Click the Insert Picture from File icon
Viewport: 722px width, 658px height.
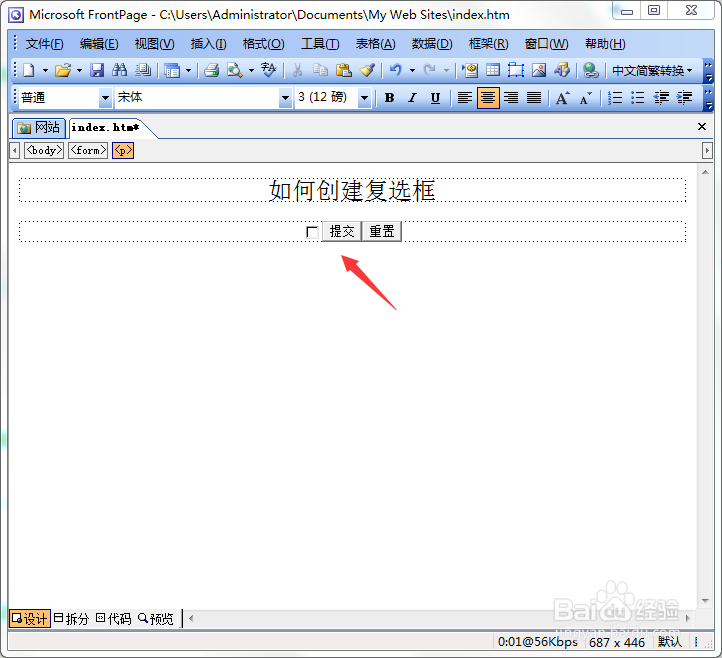tap(539, 70)
